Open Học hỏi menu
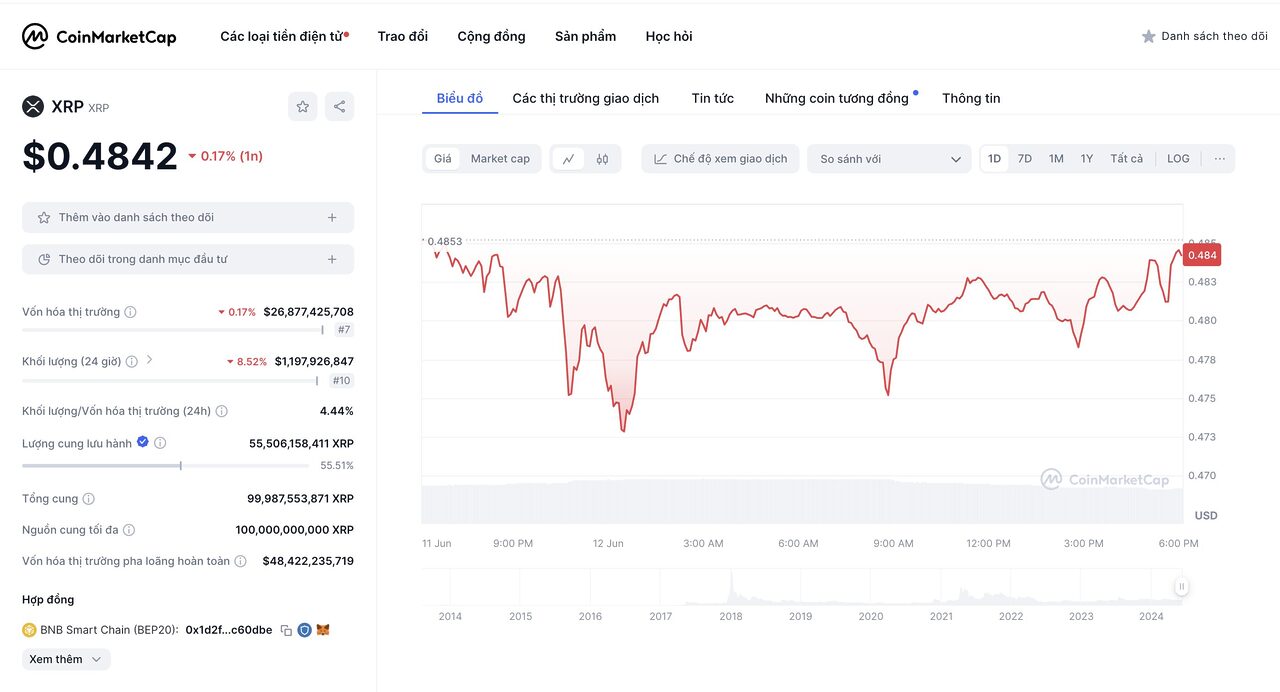 (x=669, y=36)
